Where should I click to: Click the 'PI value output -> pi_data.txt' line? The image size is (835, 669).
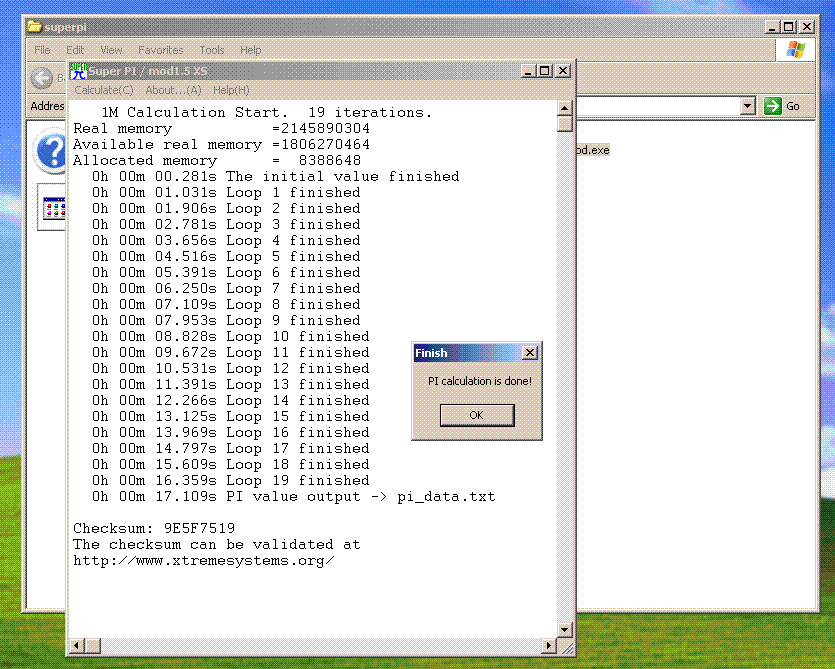[x=293, y=497]
